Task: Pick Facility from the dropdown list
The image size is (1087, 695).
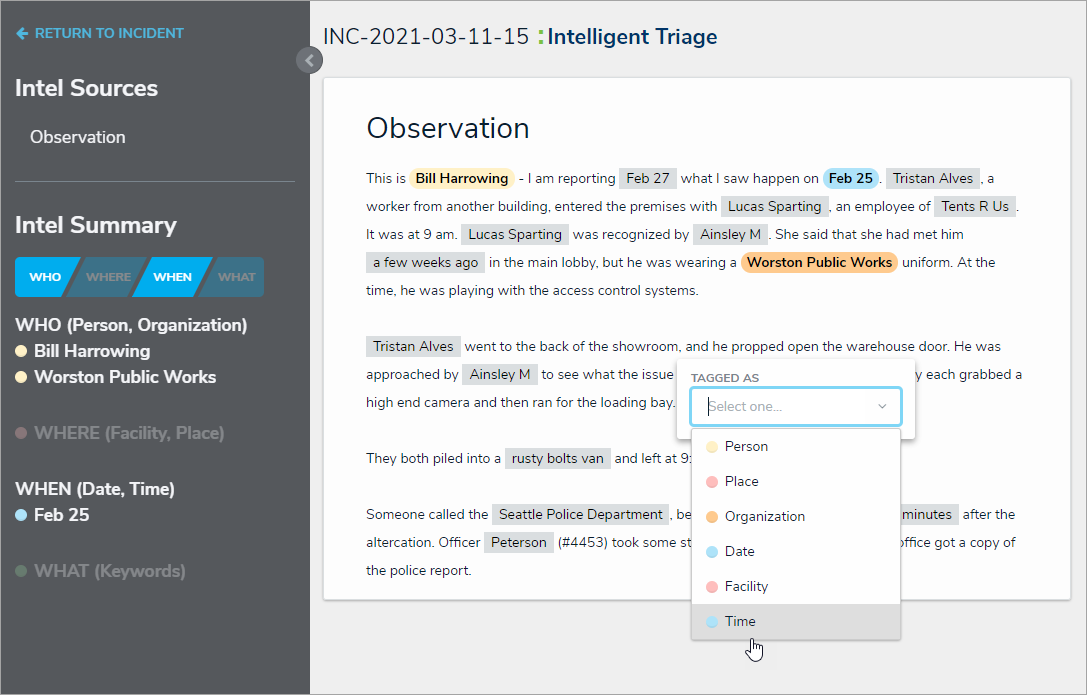Action: [746, 586]
